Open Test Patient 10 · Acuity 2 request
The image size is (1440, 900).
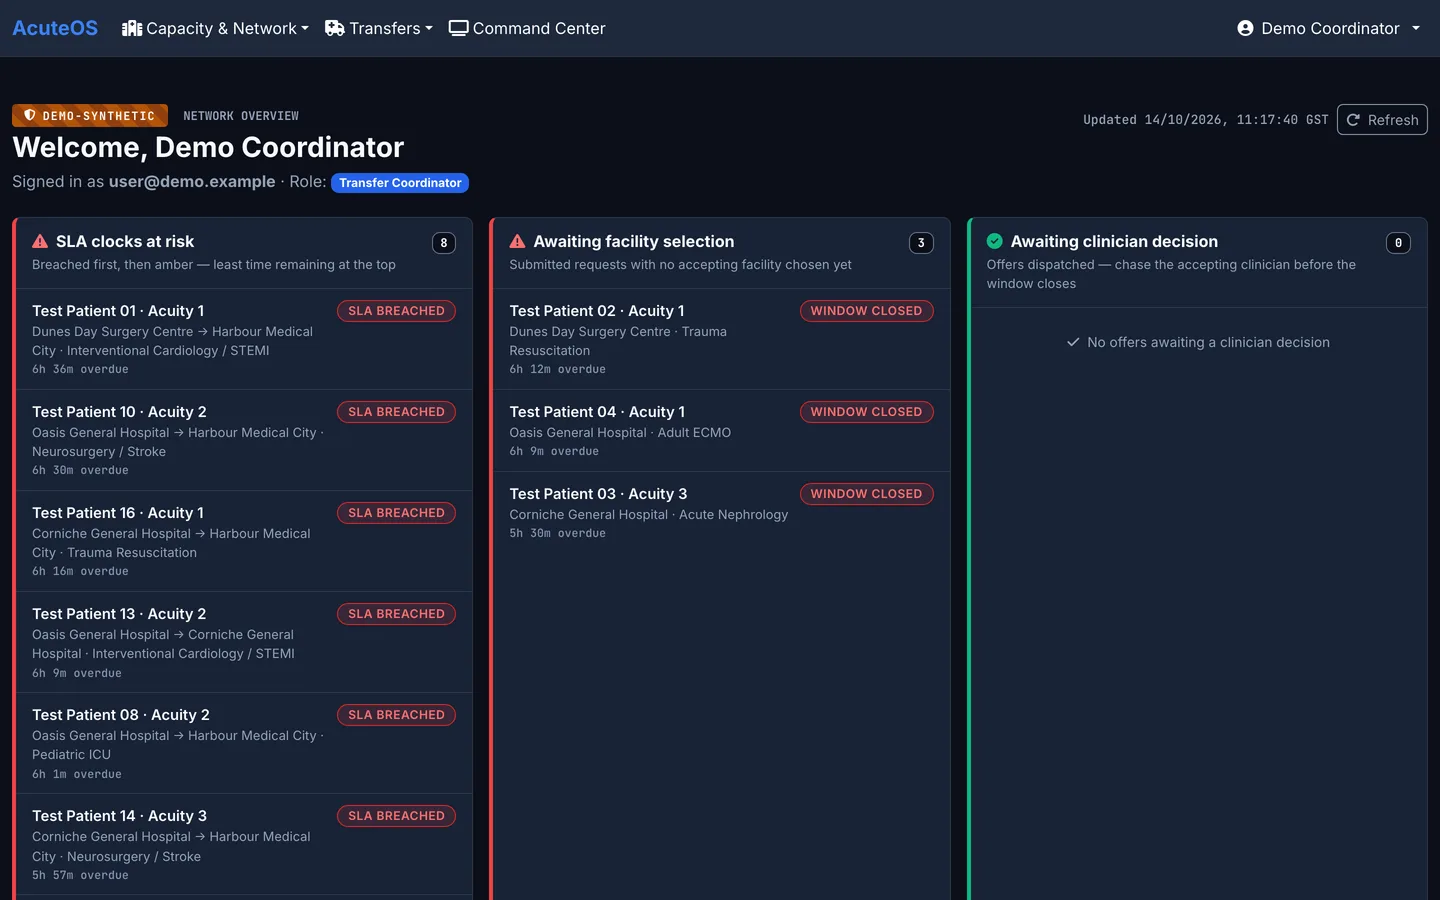(244, 440)
